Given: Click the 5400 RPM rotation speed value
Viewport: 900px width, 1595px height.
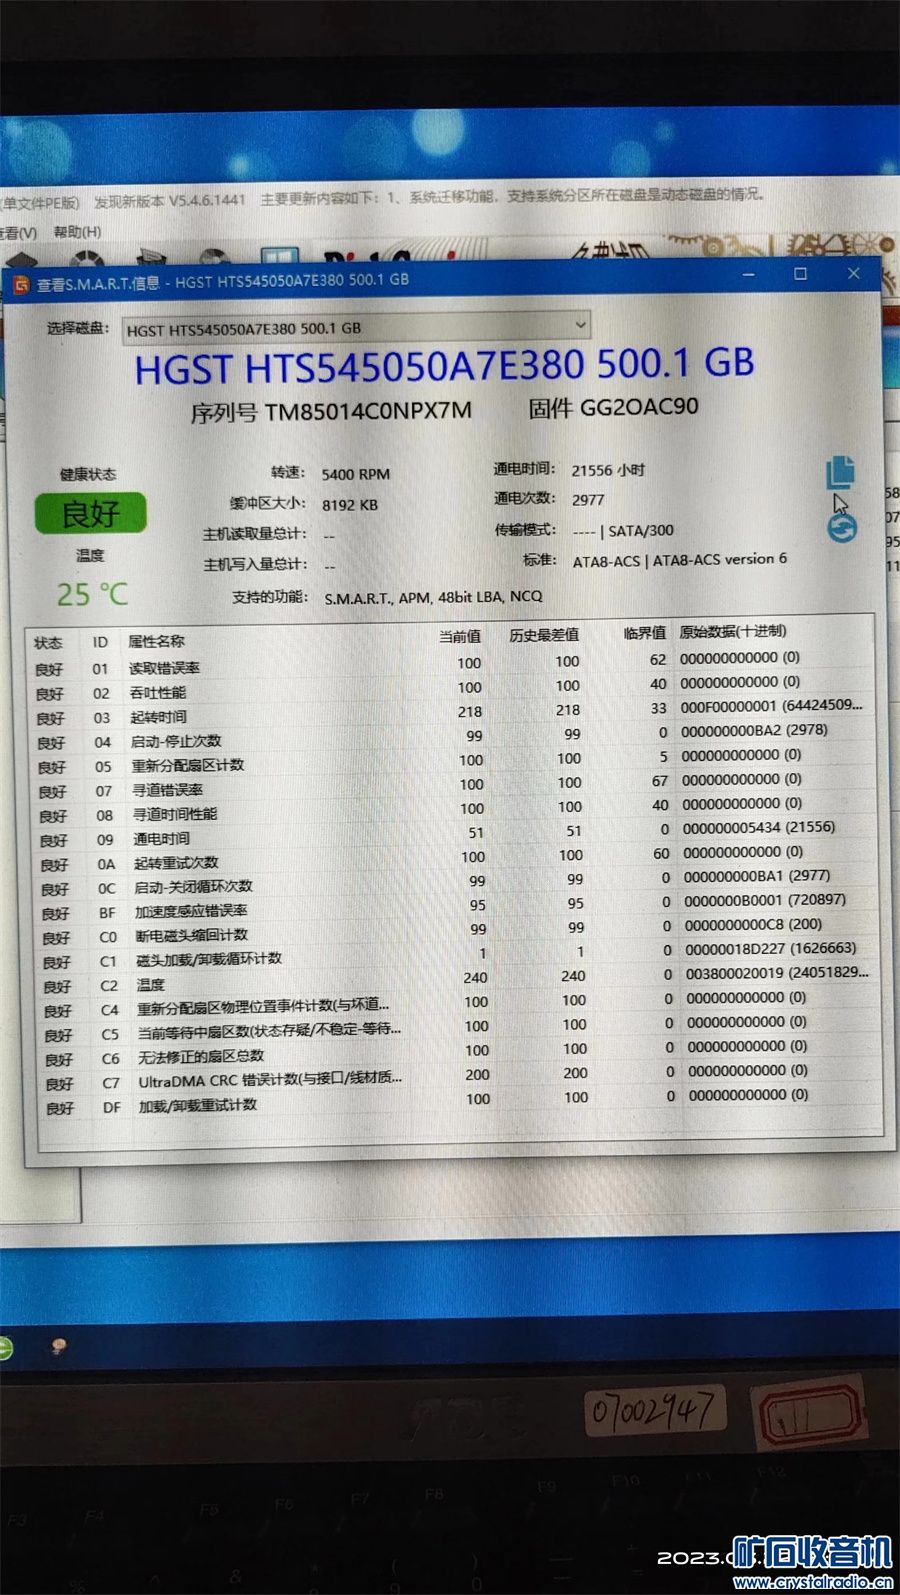Looking at the screenshot, I should [x=356, y=474].
